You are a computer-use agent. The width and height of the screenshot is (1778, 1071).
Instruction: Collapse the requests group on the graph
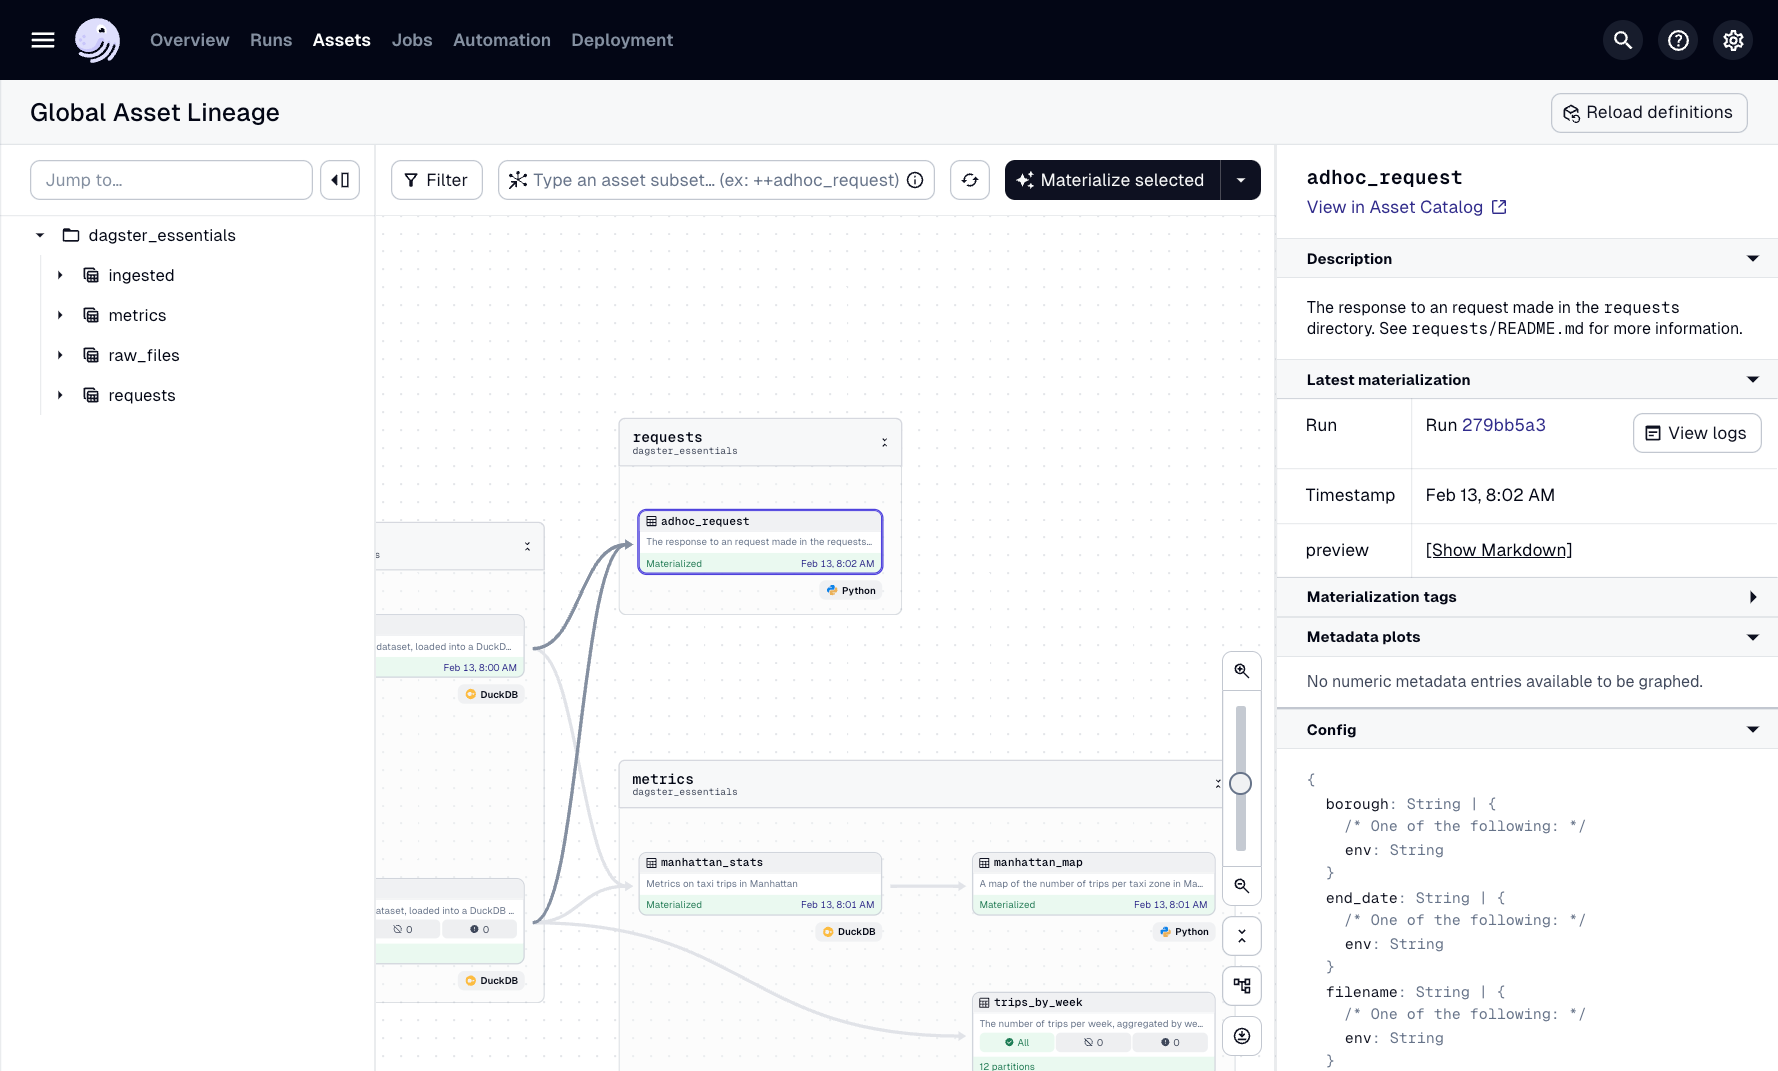click(x=884, y=441)
